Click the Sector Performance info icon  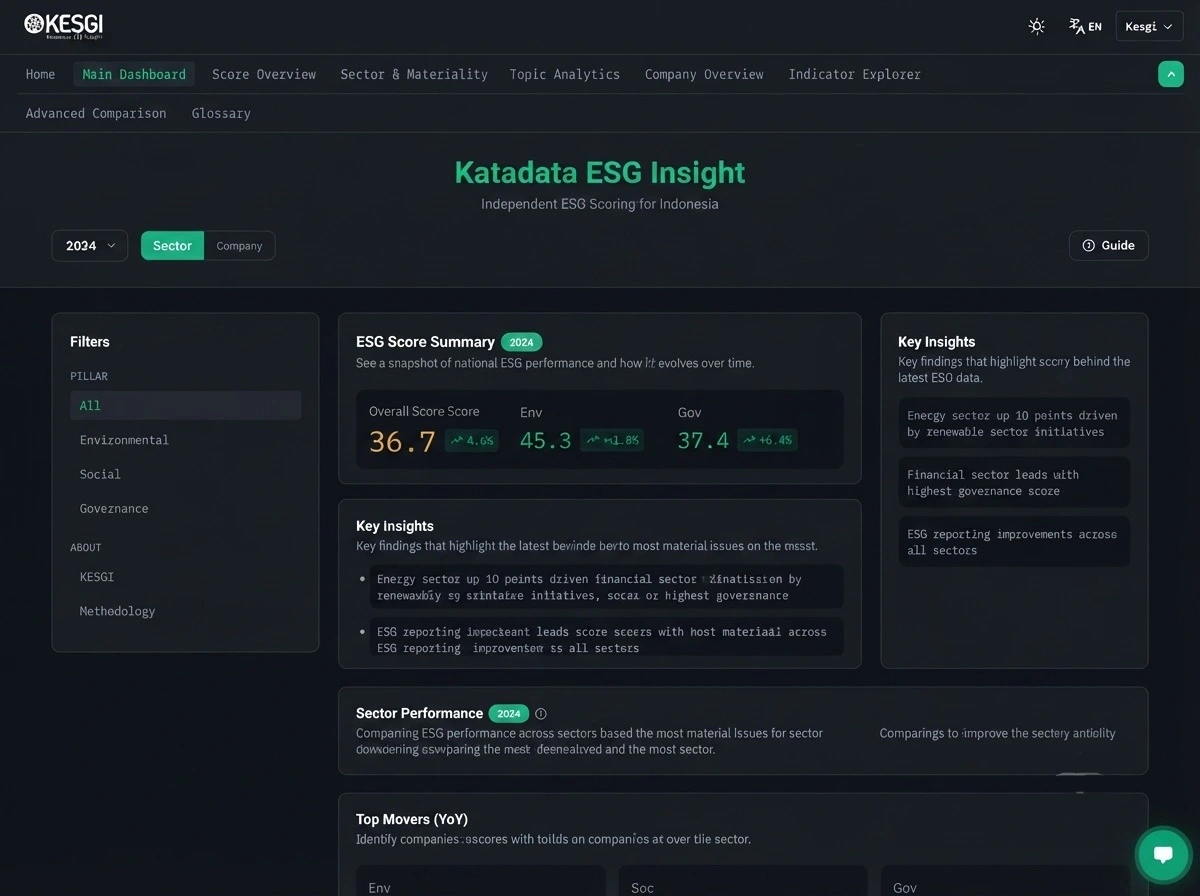(x=541, y=714)
